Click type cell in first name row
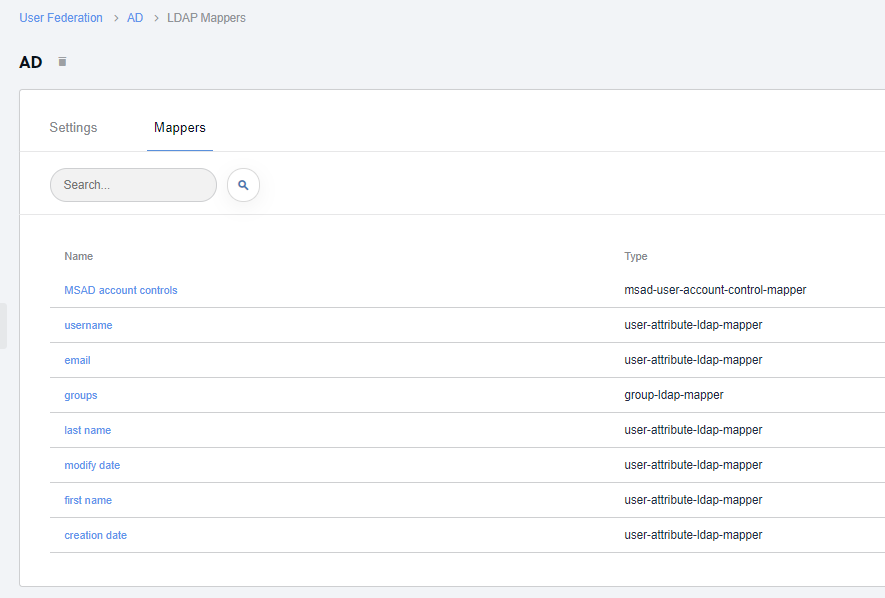 pos(693,500)
